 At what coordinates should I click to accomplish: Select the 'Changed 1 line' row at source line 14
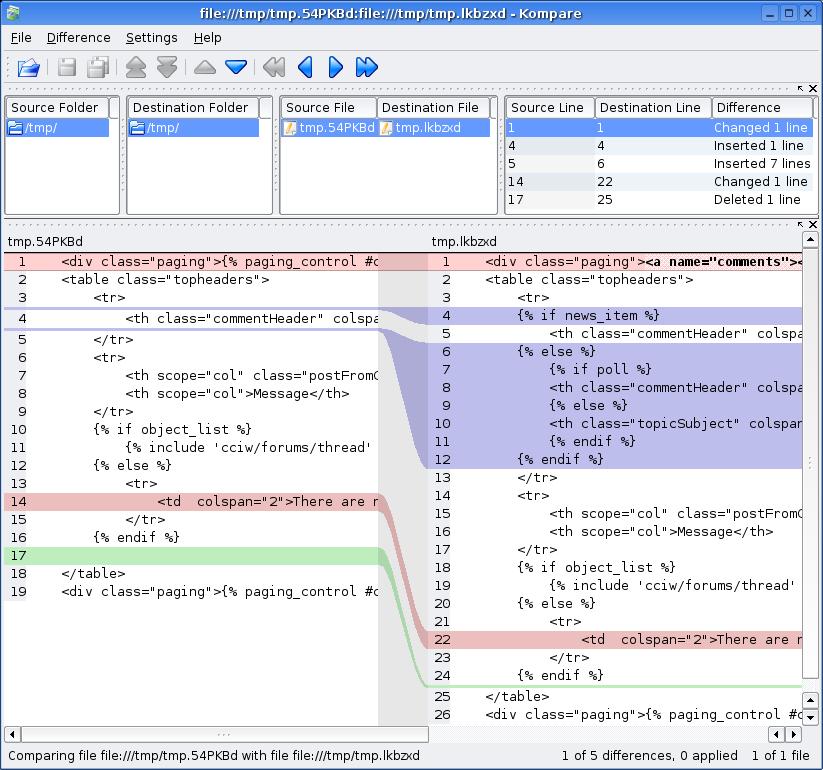click(x=659, y=182)
